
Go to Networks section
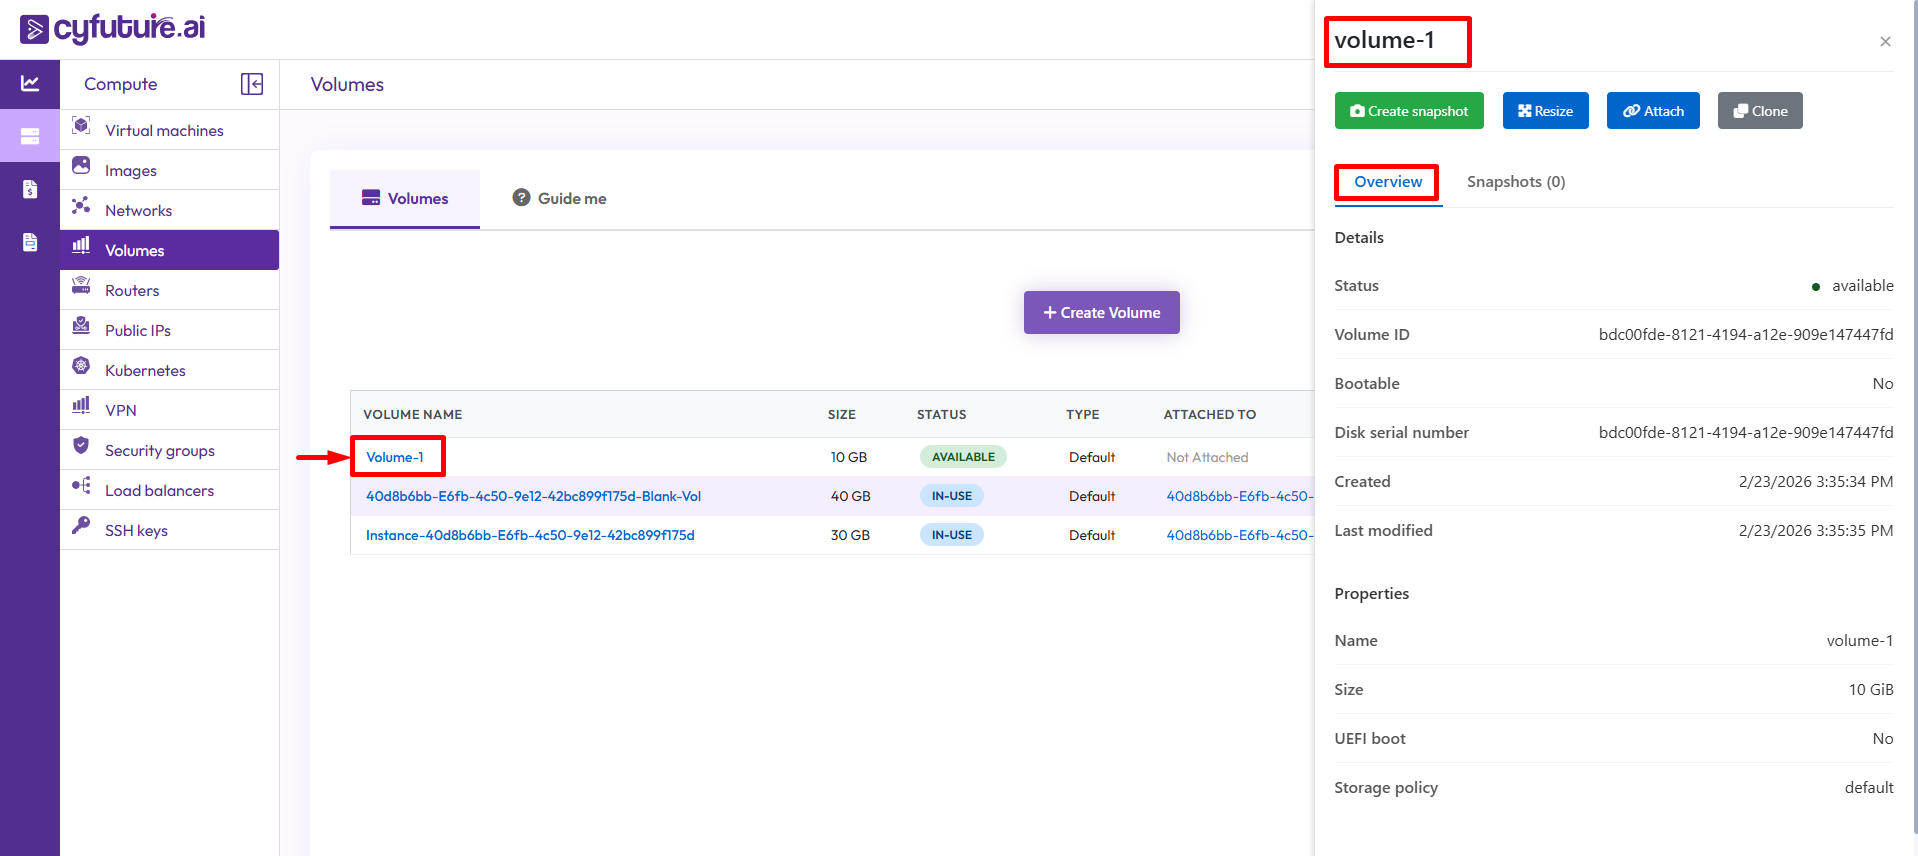[138, 211]
